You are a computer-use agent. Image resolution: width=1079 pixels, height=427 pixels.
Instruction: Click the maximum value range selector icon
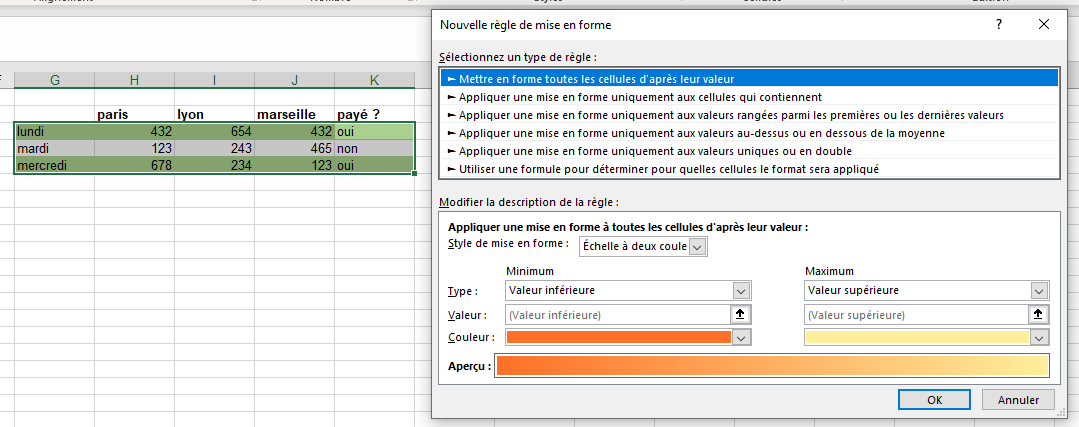tap(1040, 314)
